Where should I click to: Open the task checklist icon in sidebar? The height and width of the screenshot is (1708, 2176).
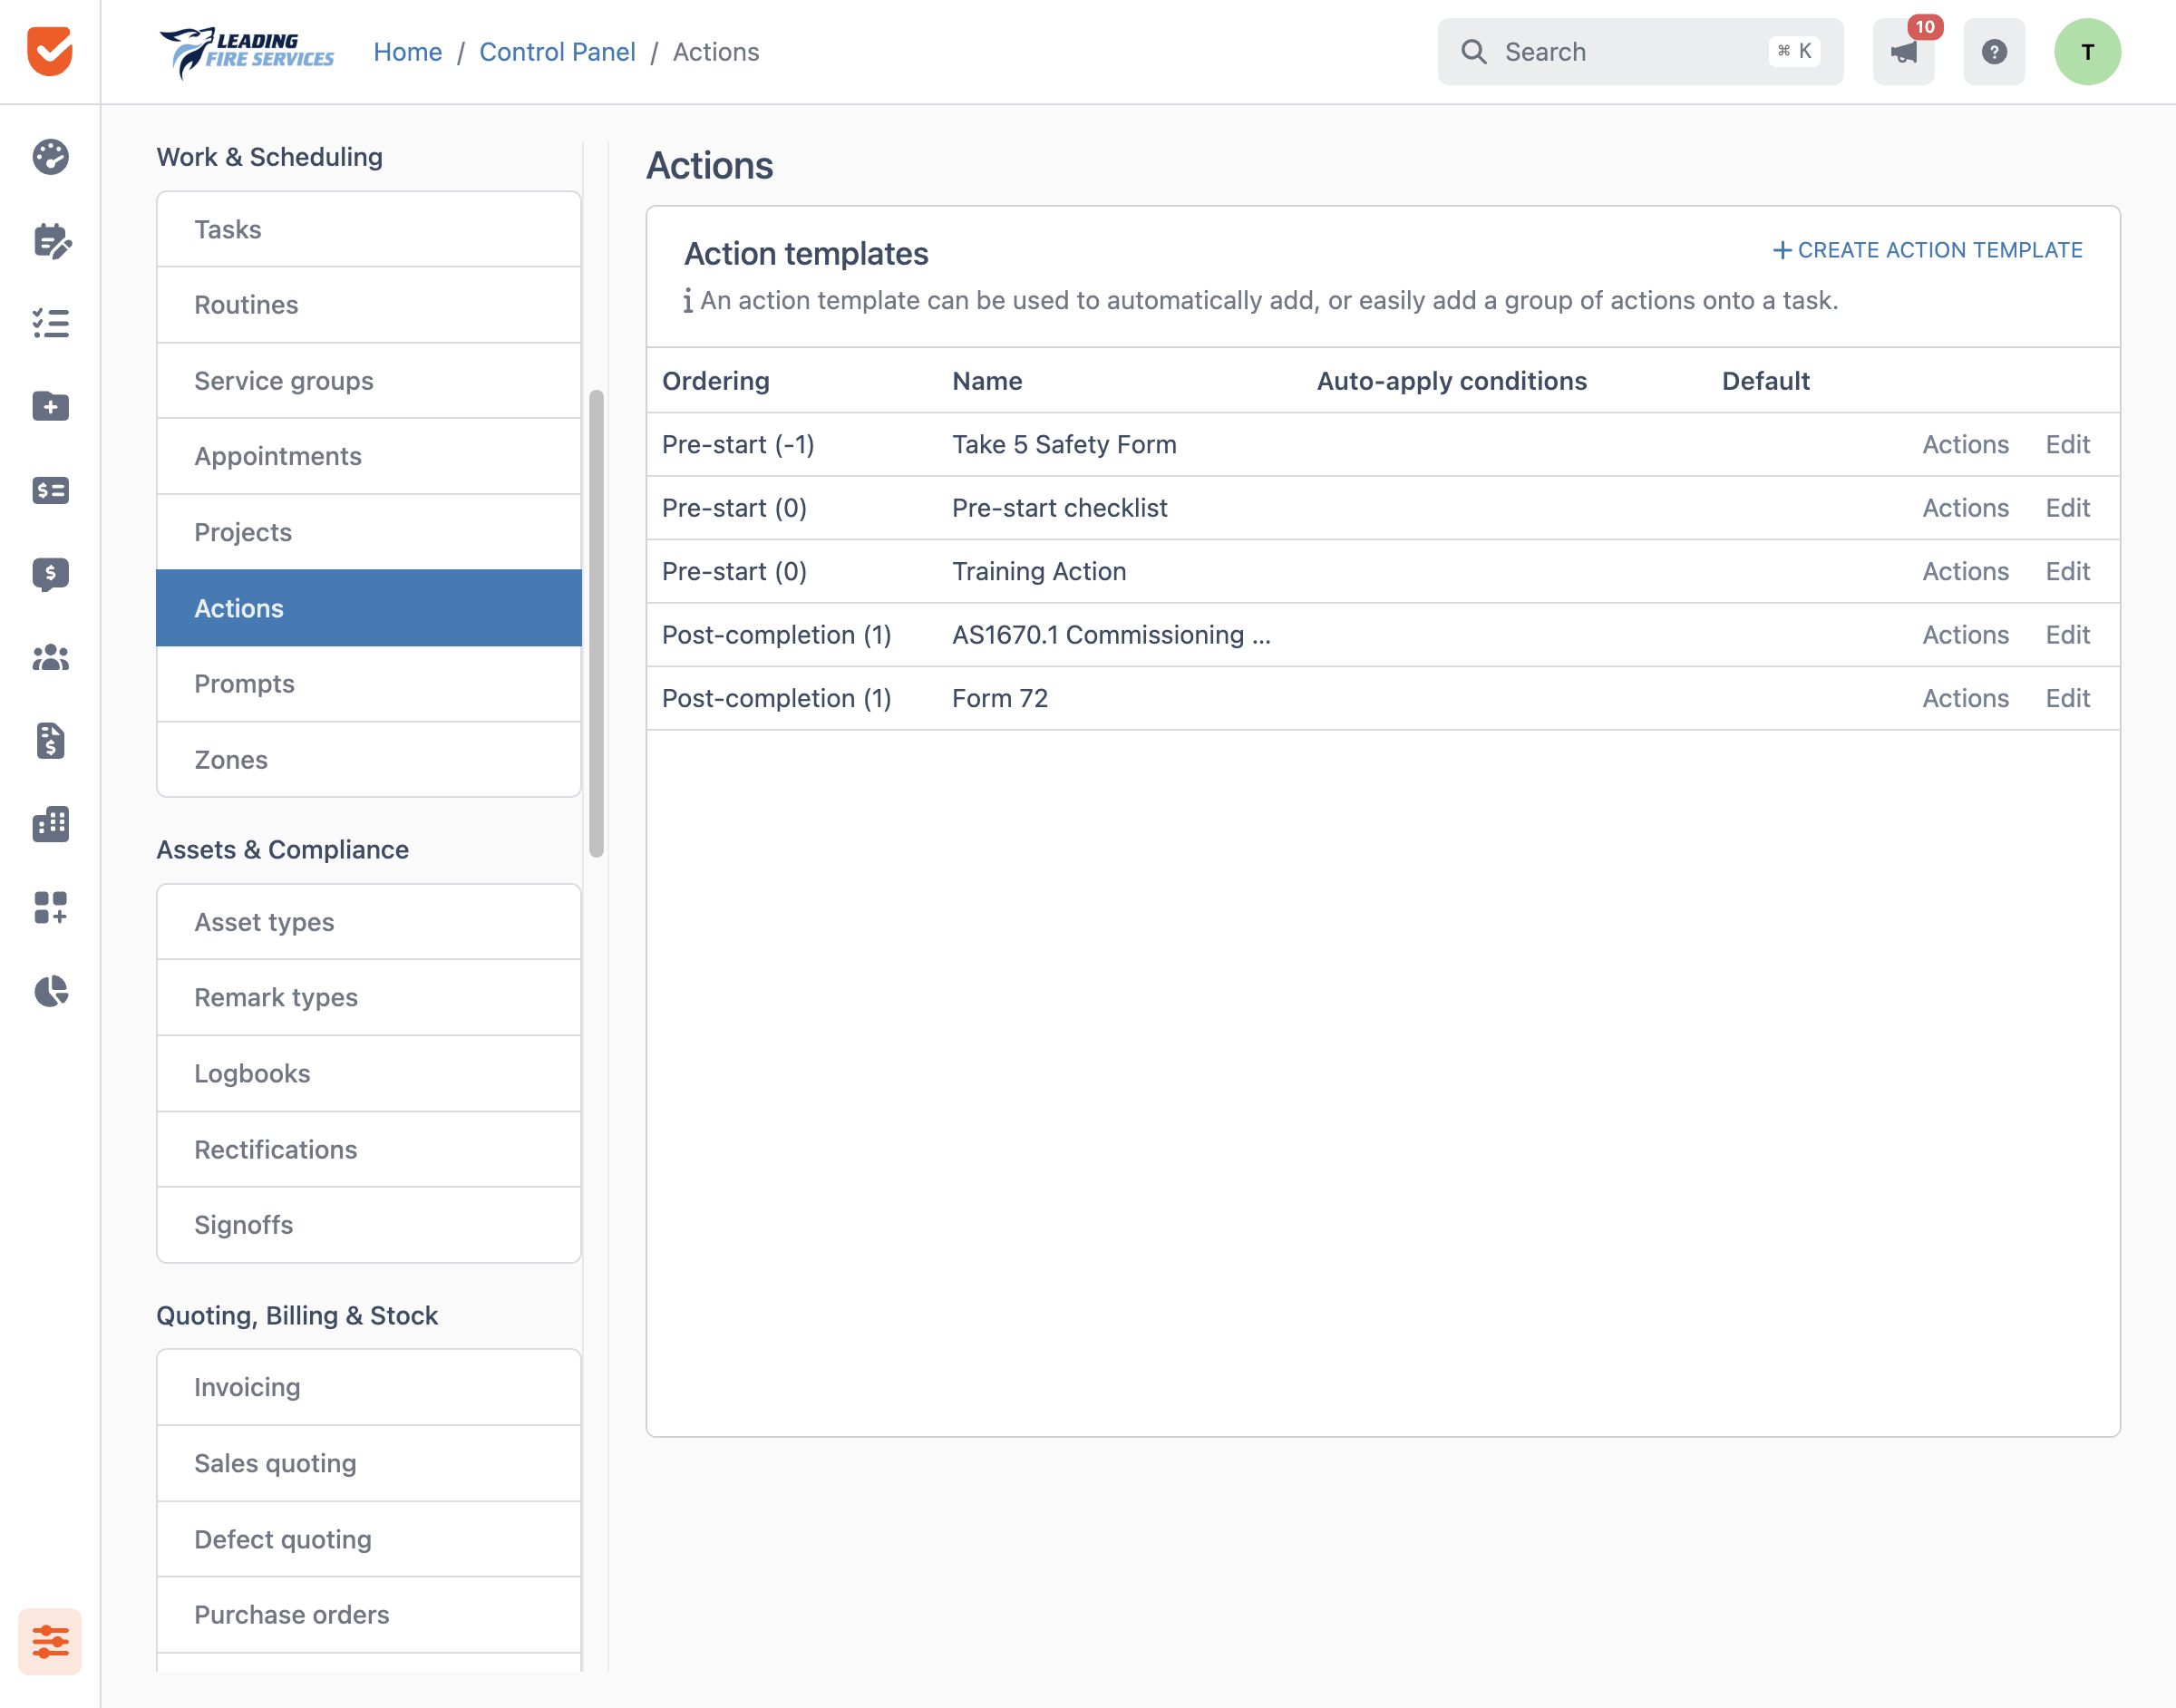pyautogui.click(x=50, y=323)
